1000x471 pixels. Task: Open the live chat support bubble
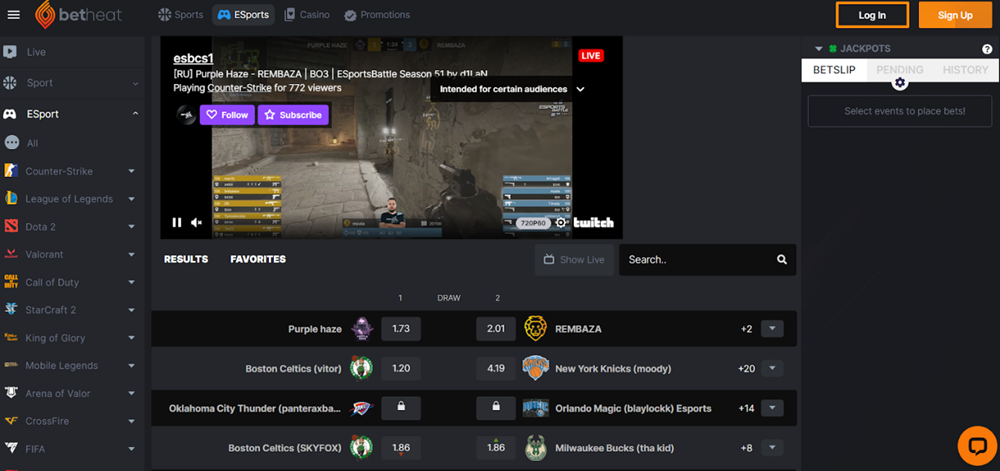tap(976, 445)
